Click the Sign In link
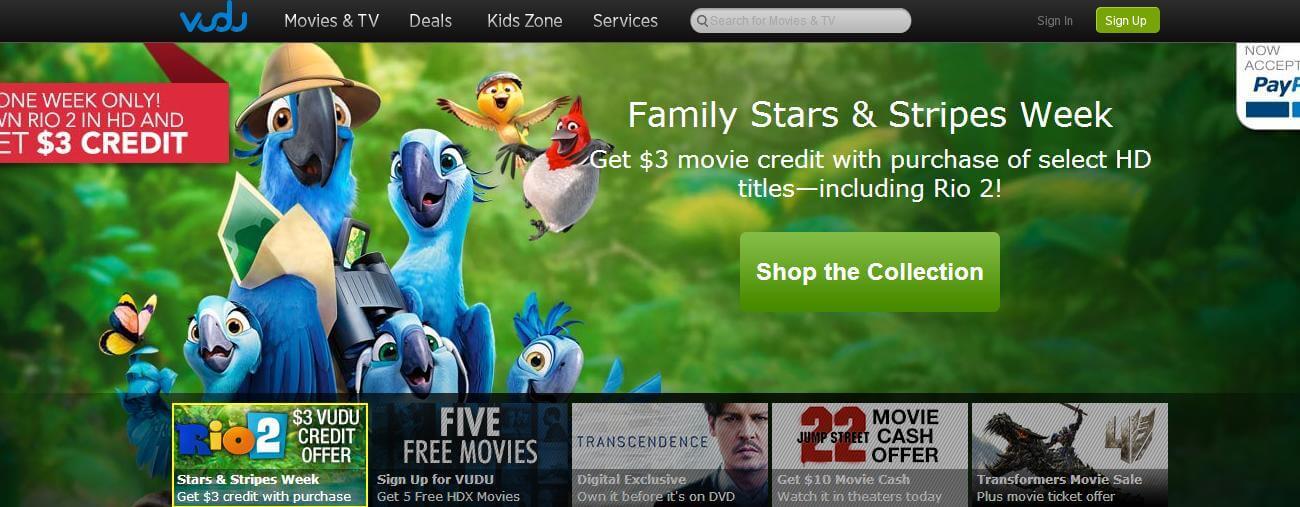This screenshot has width=1300, height=507. point(1055,21)
